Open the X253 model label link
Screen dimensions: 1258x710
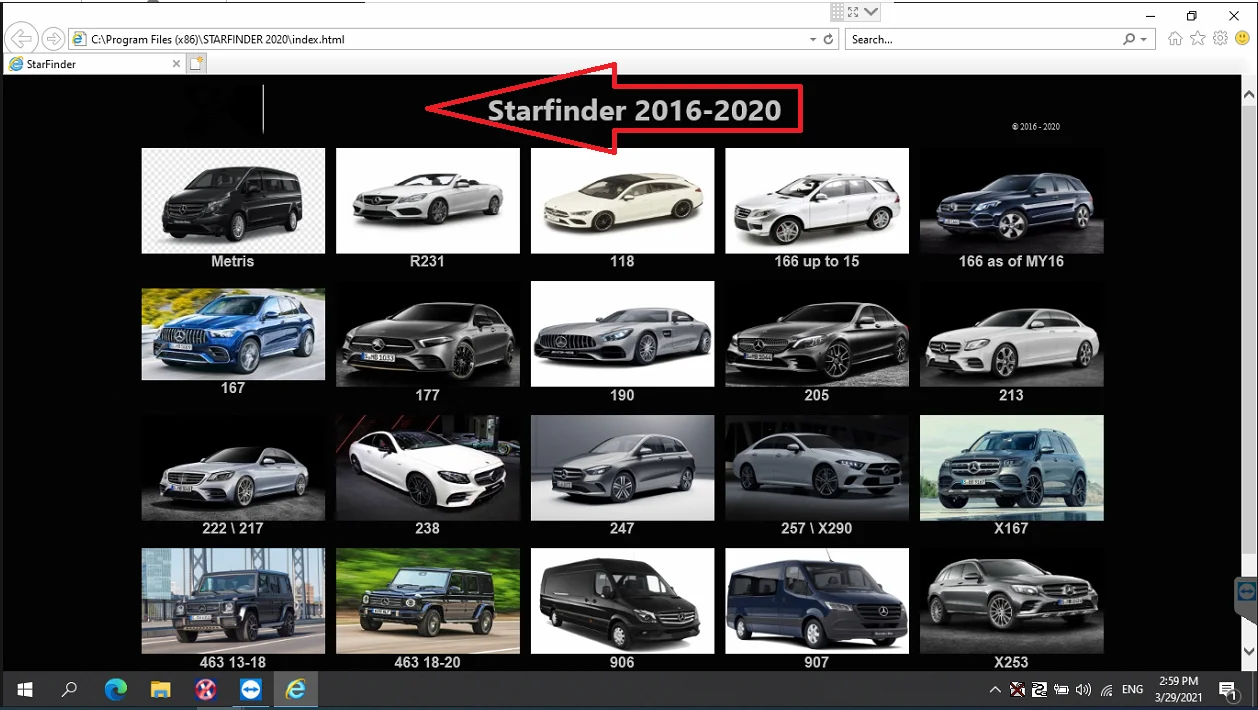1011,662
